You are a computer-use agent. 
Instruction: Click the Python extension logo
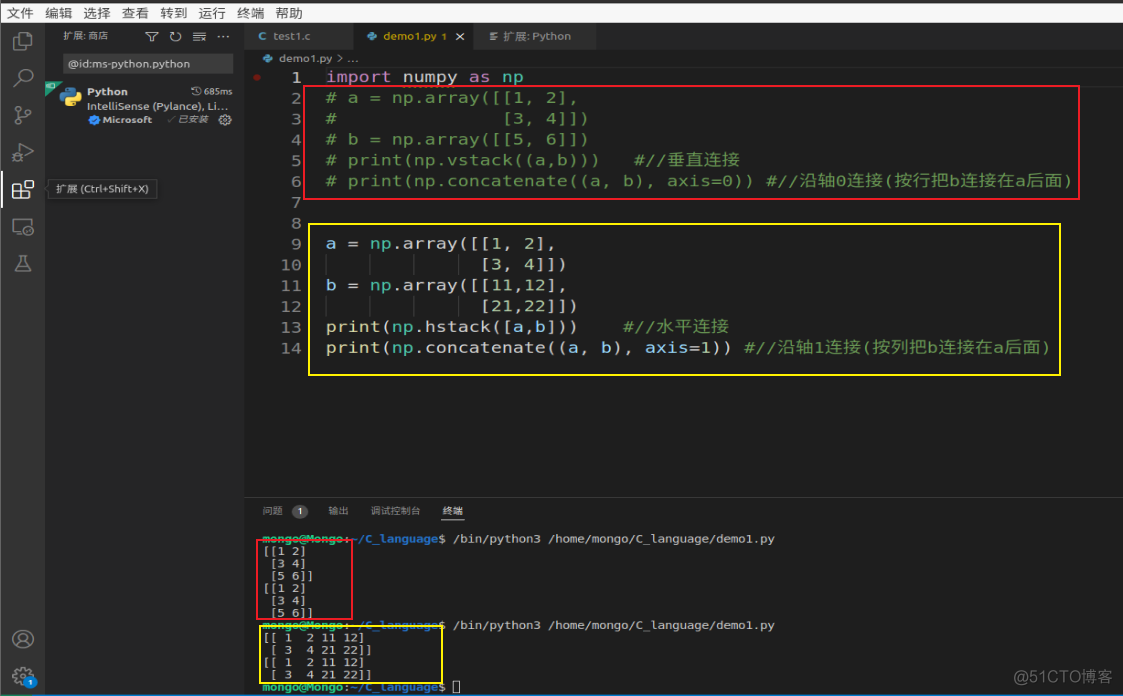coord(70,97)
